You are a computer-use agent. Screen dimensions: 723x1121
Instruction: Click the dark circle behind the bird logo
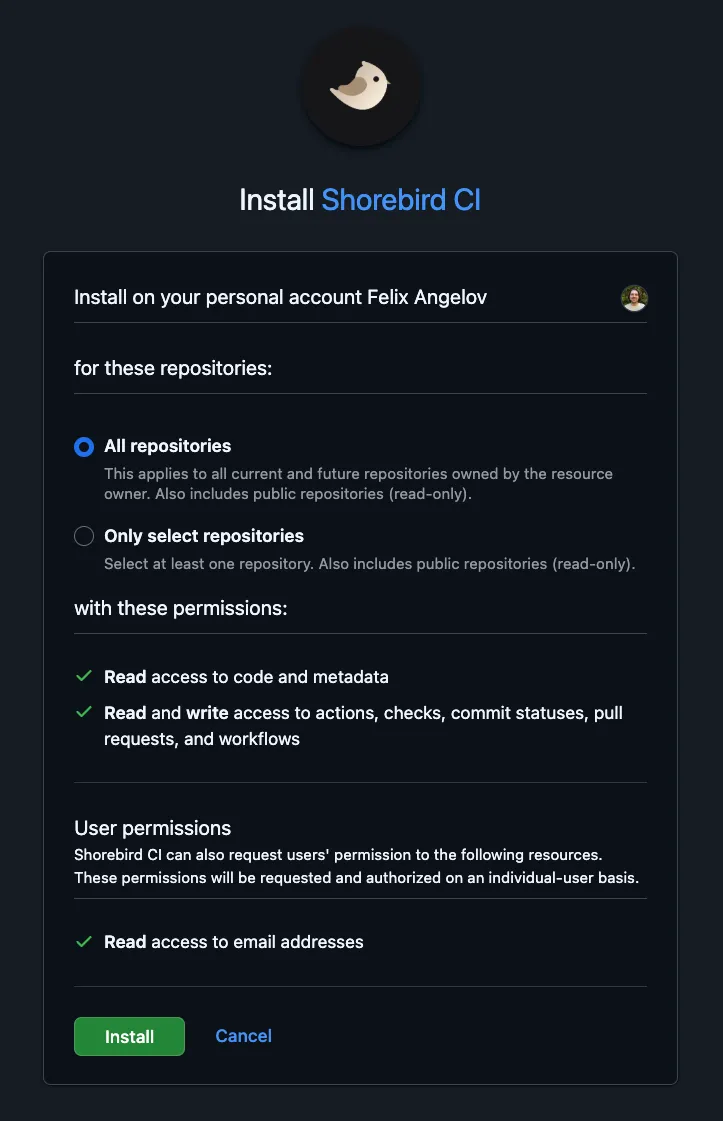[361, 88]
